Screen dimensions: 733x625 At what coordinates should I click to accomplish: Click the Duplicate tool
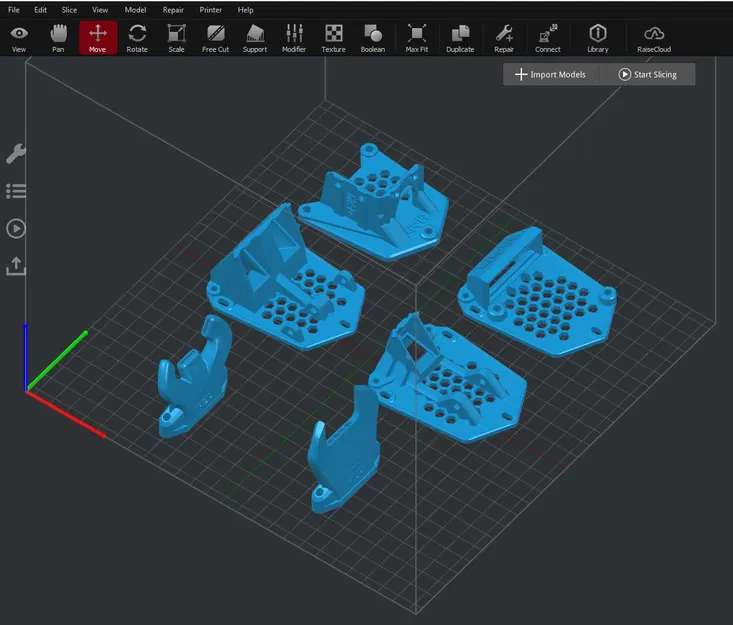coord(460,38)
